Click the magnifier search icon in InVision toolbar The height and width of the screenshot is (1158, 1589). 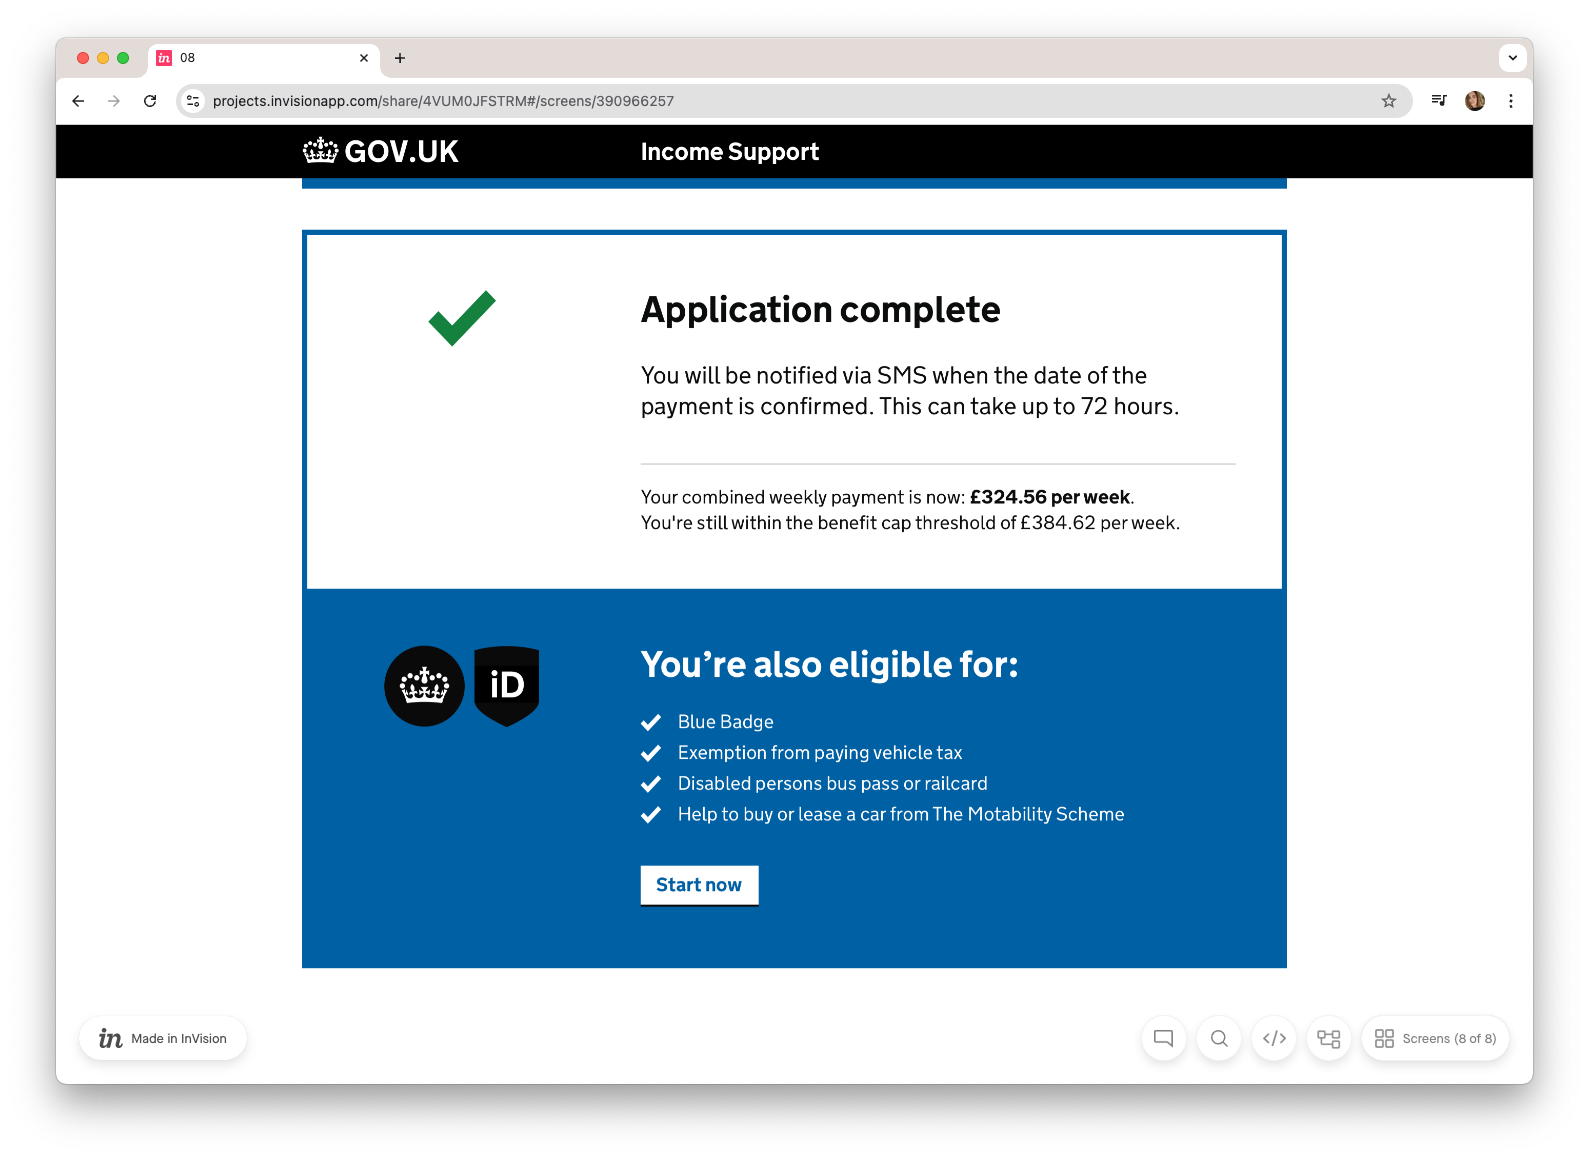[1219, 1038]
